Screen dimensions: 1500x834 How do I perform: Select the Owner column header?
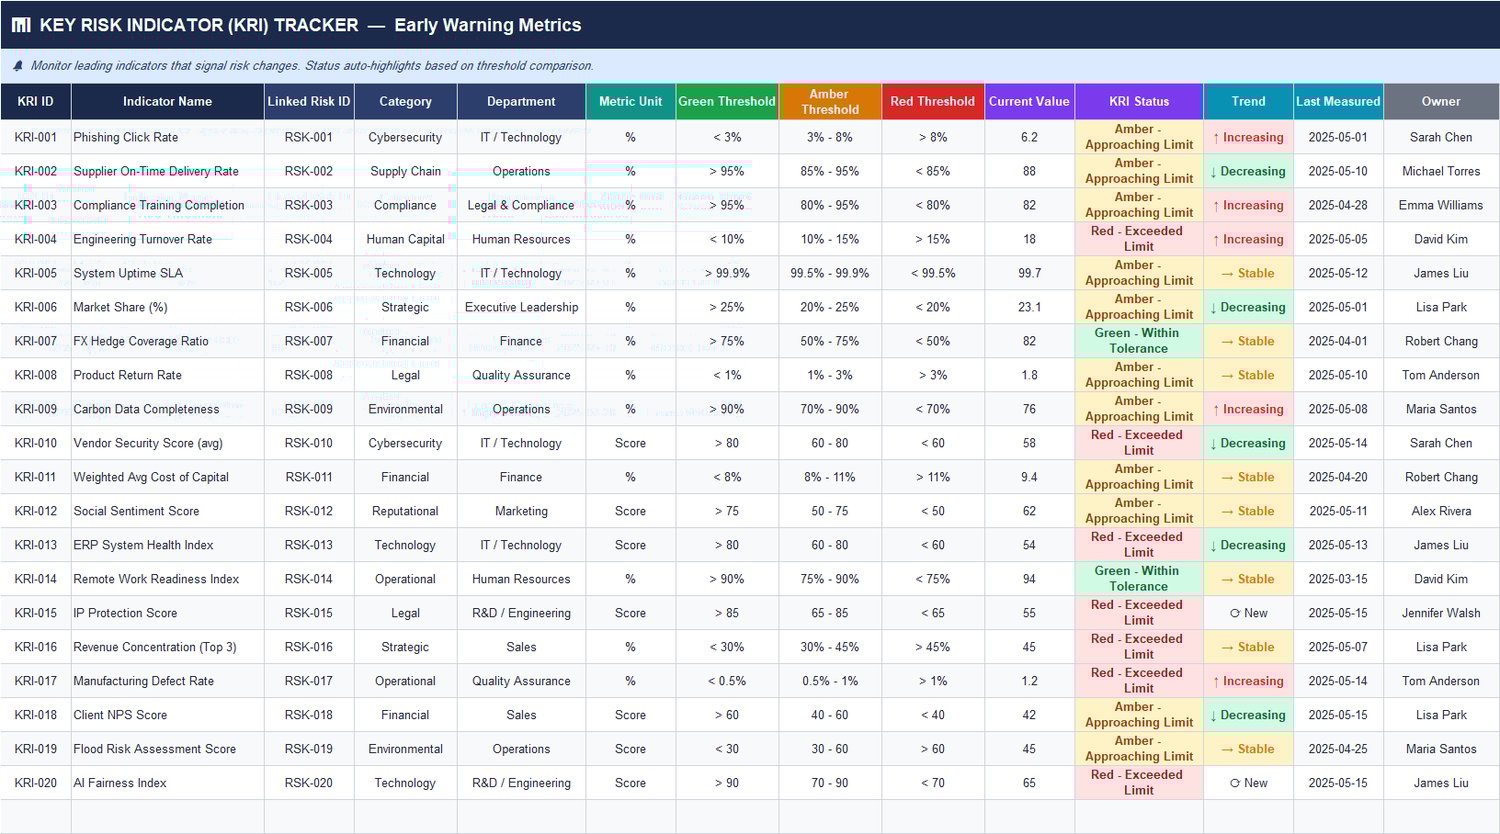(x=1440, y=101)
